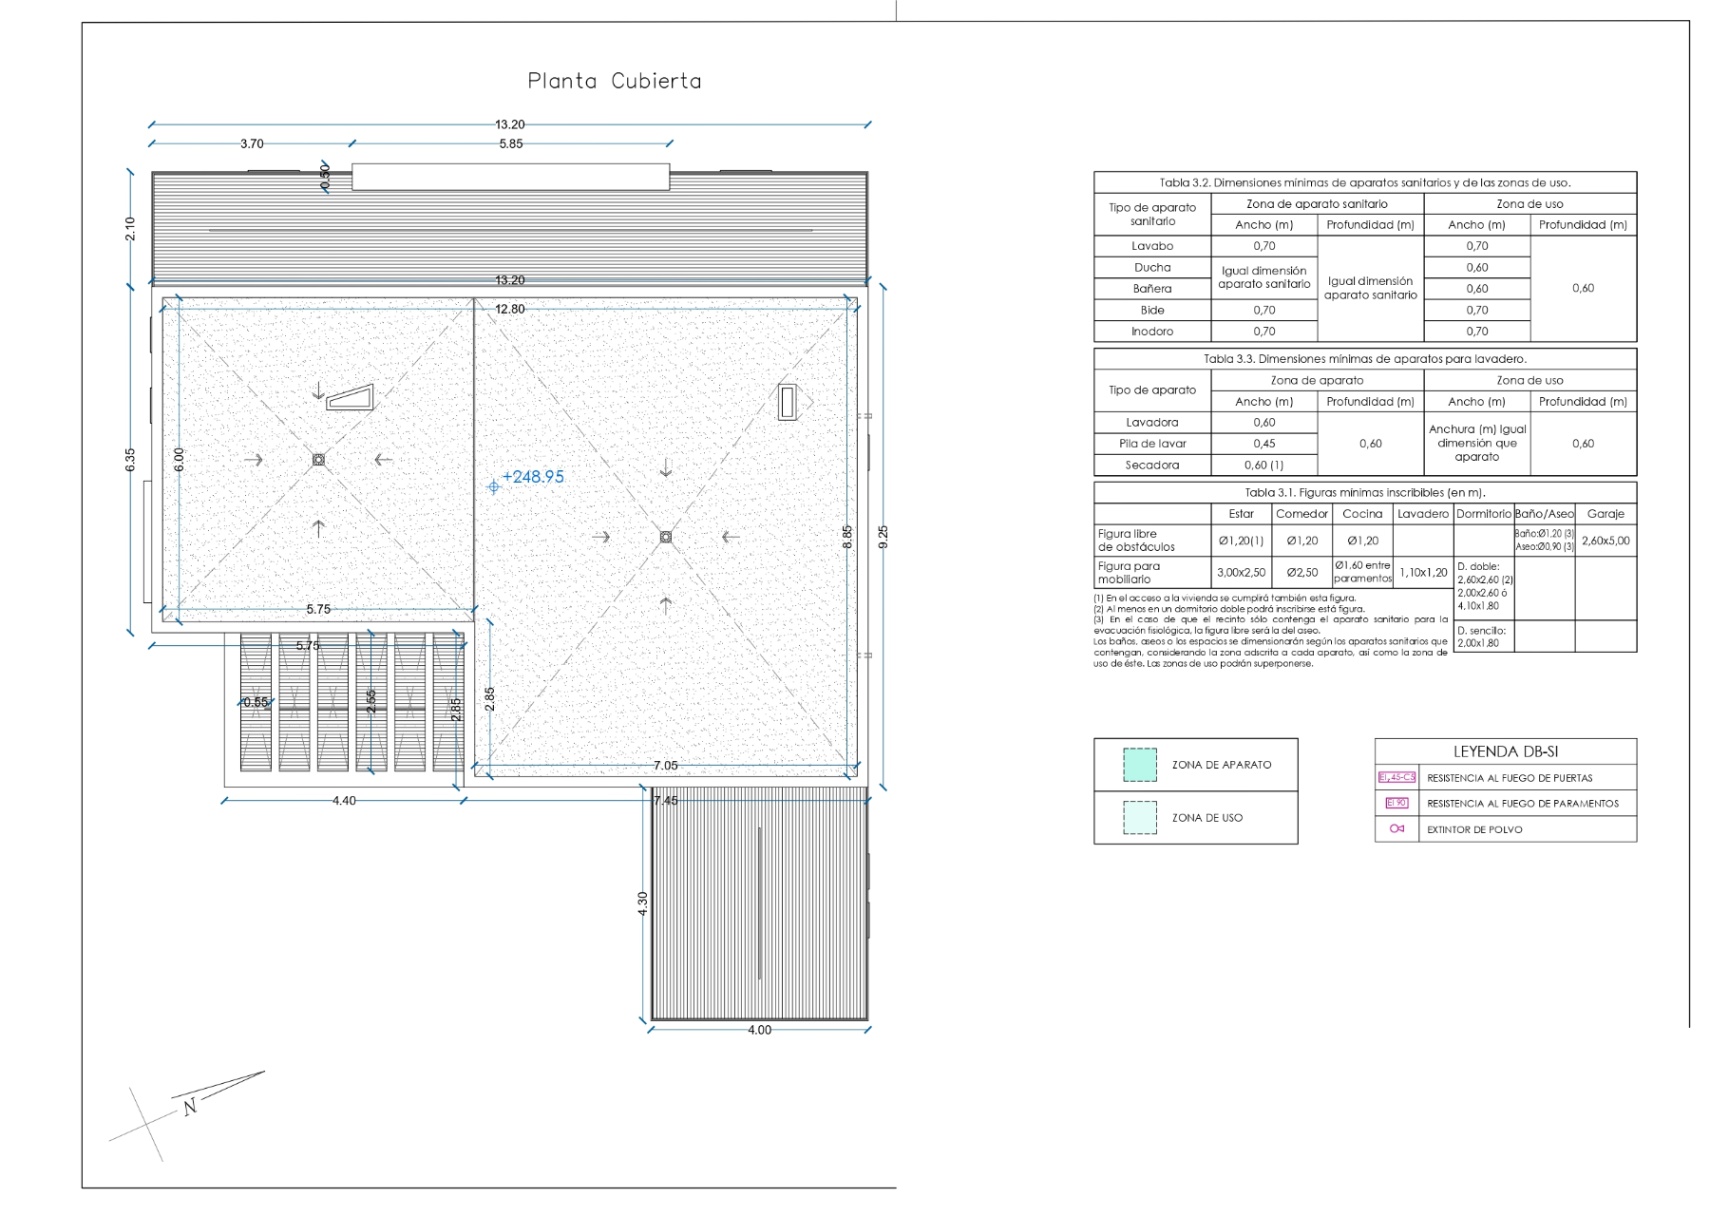
Task: Click the down slope arrow above left drain
Action: (318, 391)
